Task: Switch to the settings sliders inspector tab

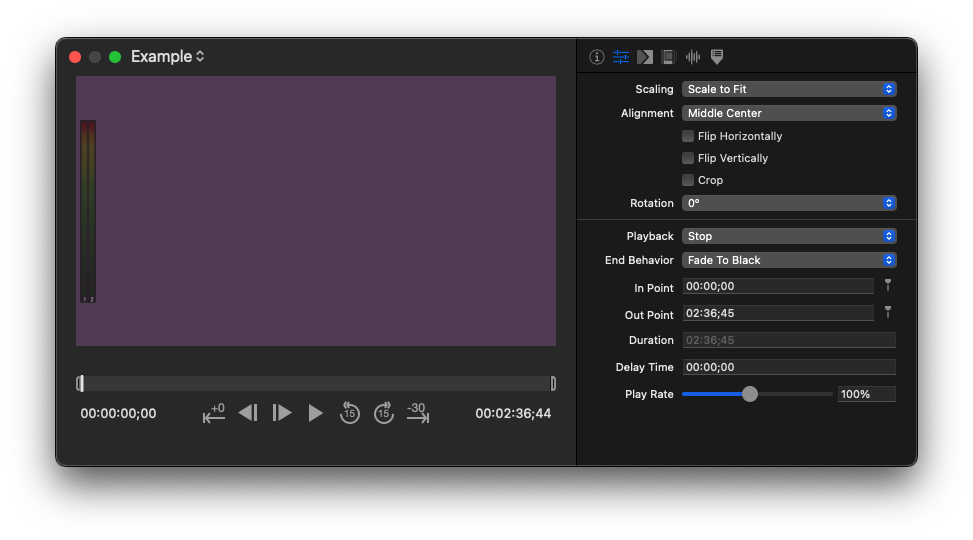Action: [621, 57]
